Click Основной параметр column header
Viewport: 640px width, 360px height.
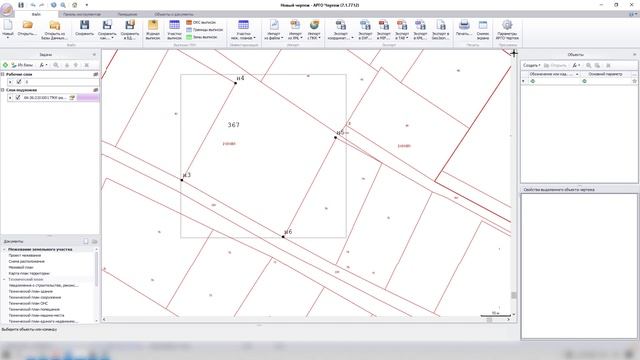[605, 74]
